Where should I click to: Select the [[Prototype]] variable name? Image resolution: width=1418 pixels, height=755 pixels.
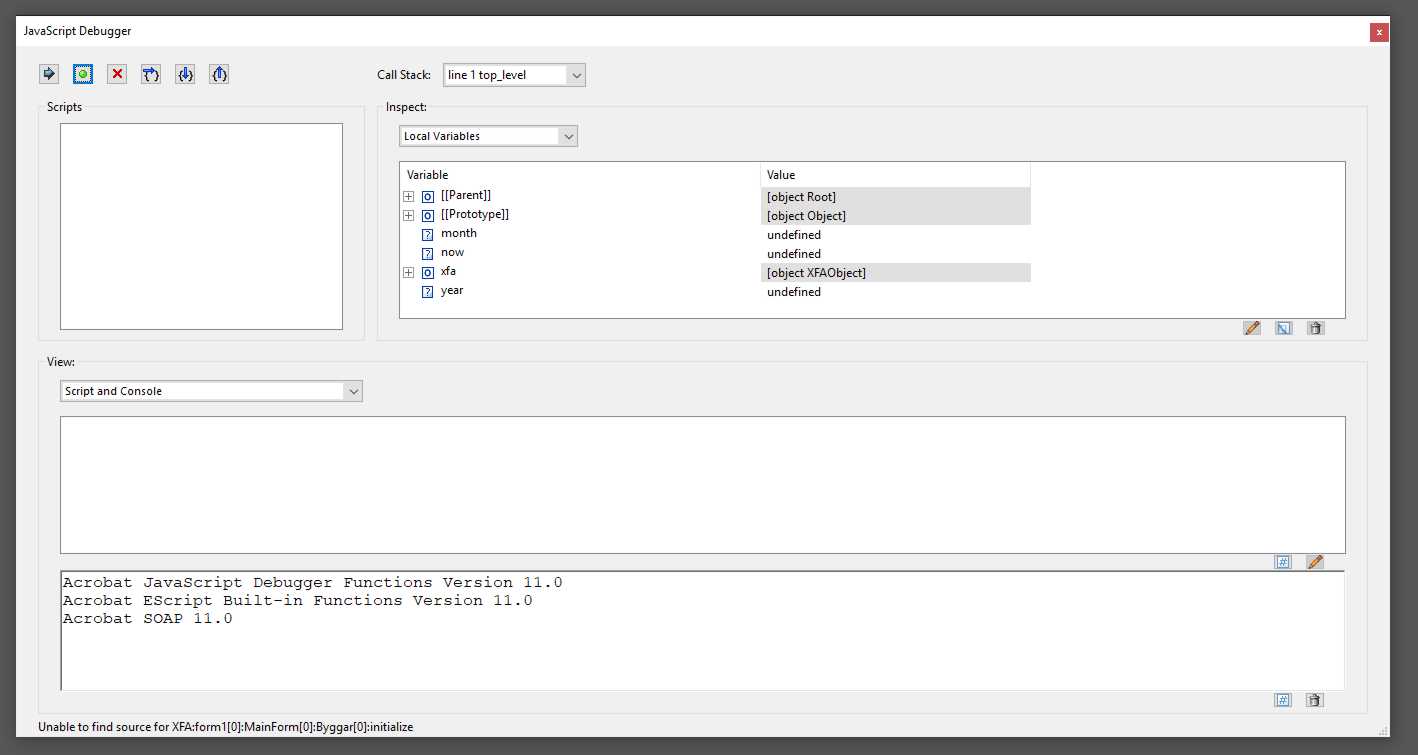tap(475, 215)
